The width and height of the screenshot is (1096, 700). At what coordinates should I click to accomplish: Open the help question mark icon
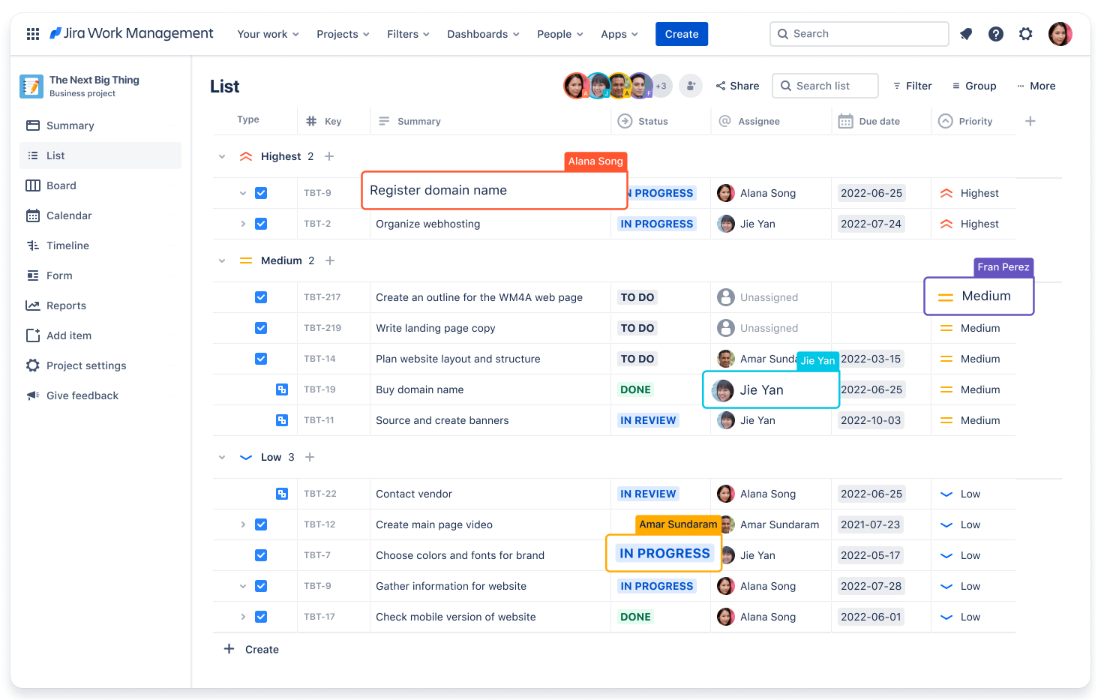996,34
